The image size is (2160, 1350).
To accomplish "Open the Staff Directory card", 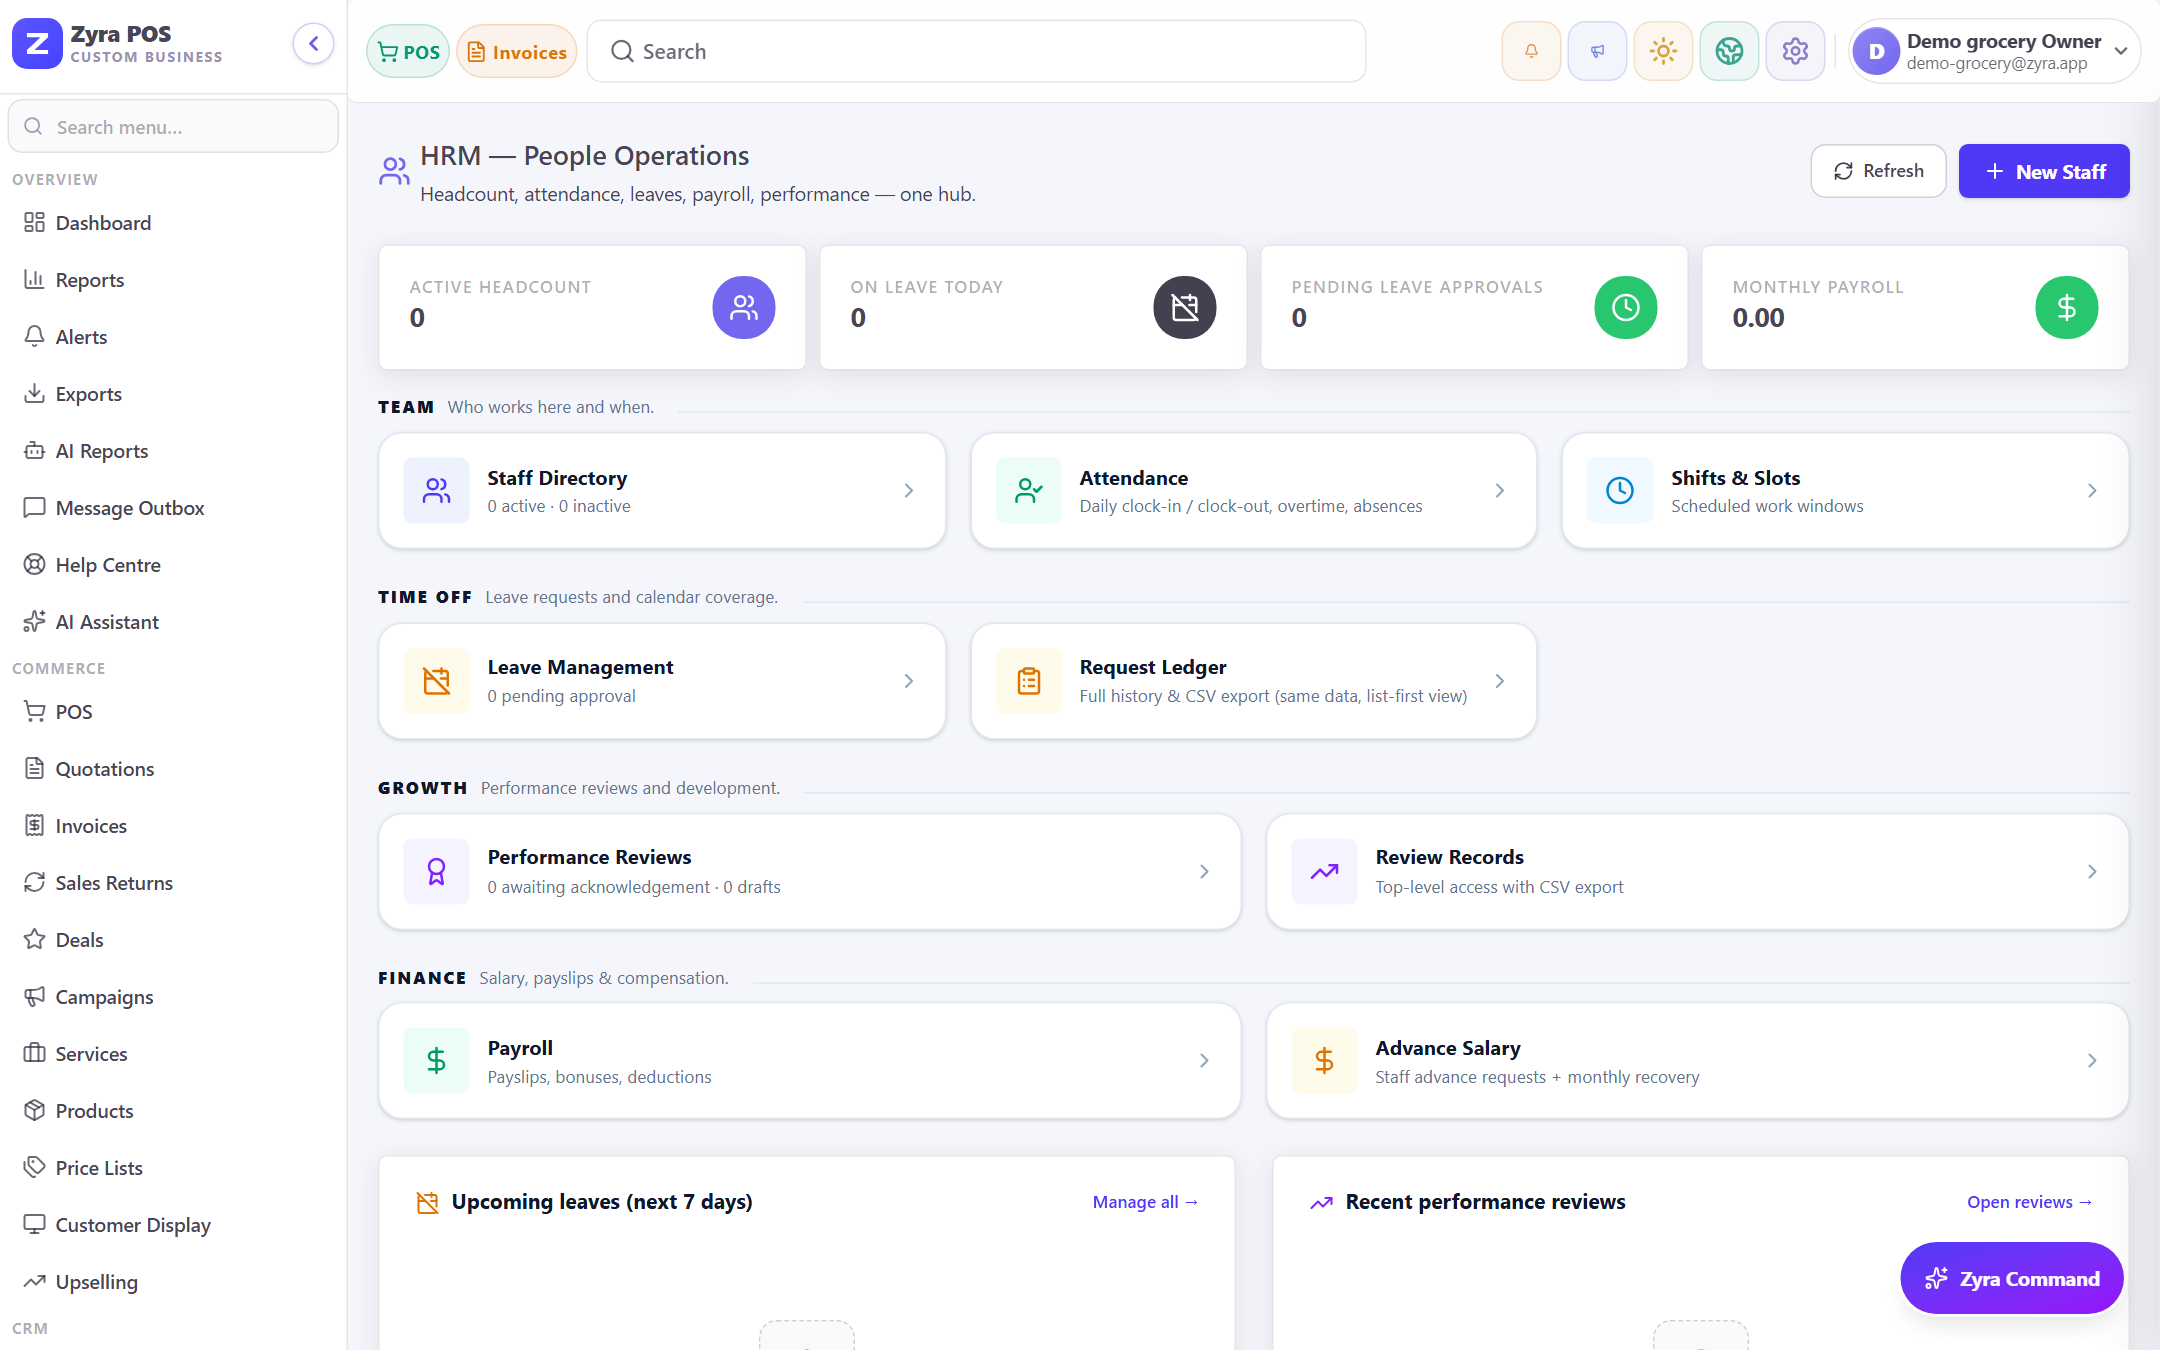I will click(662, 491).
